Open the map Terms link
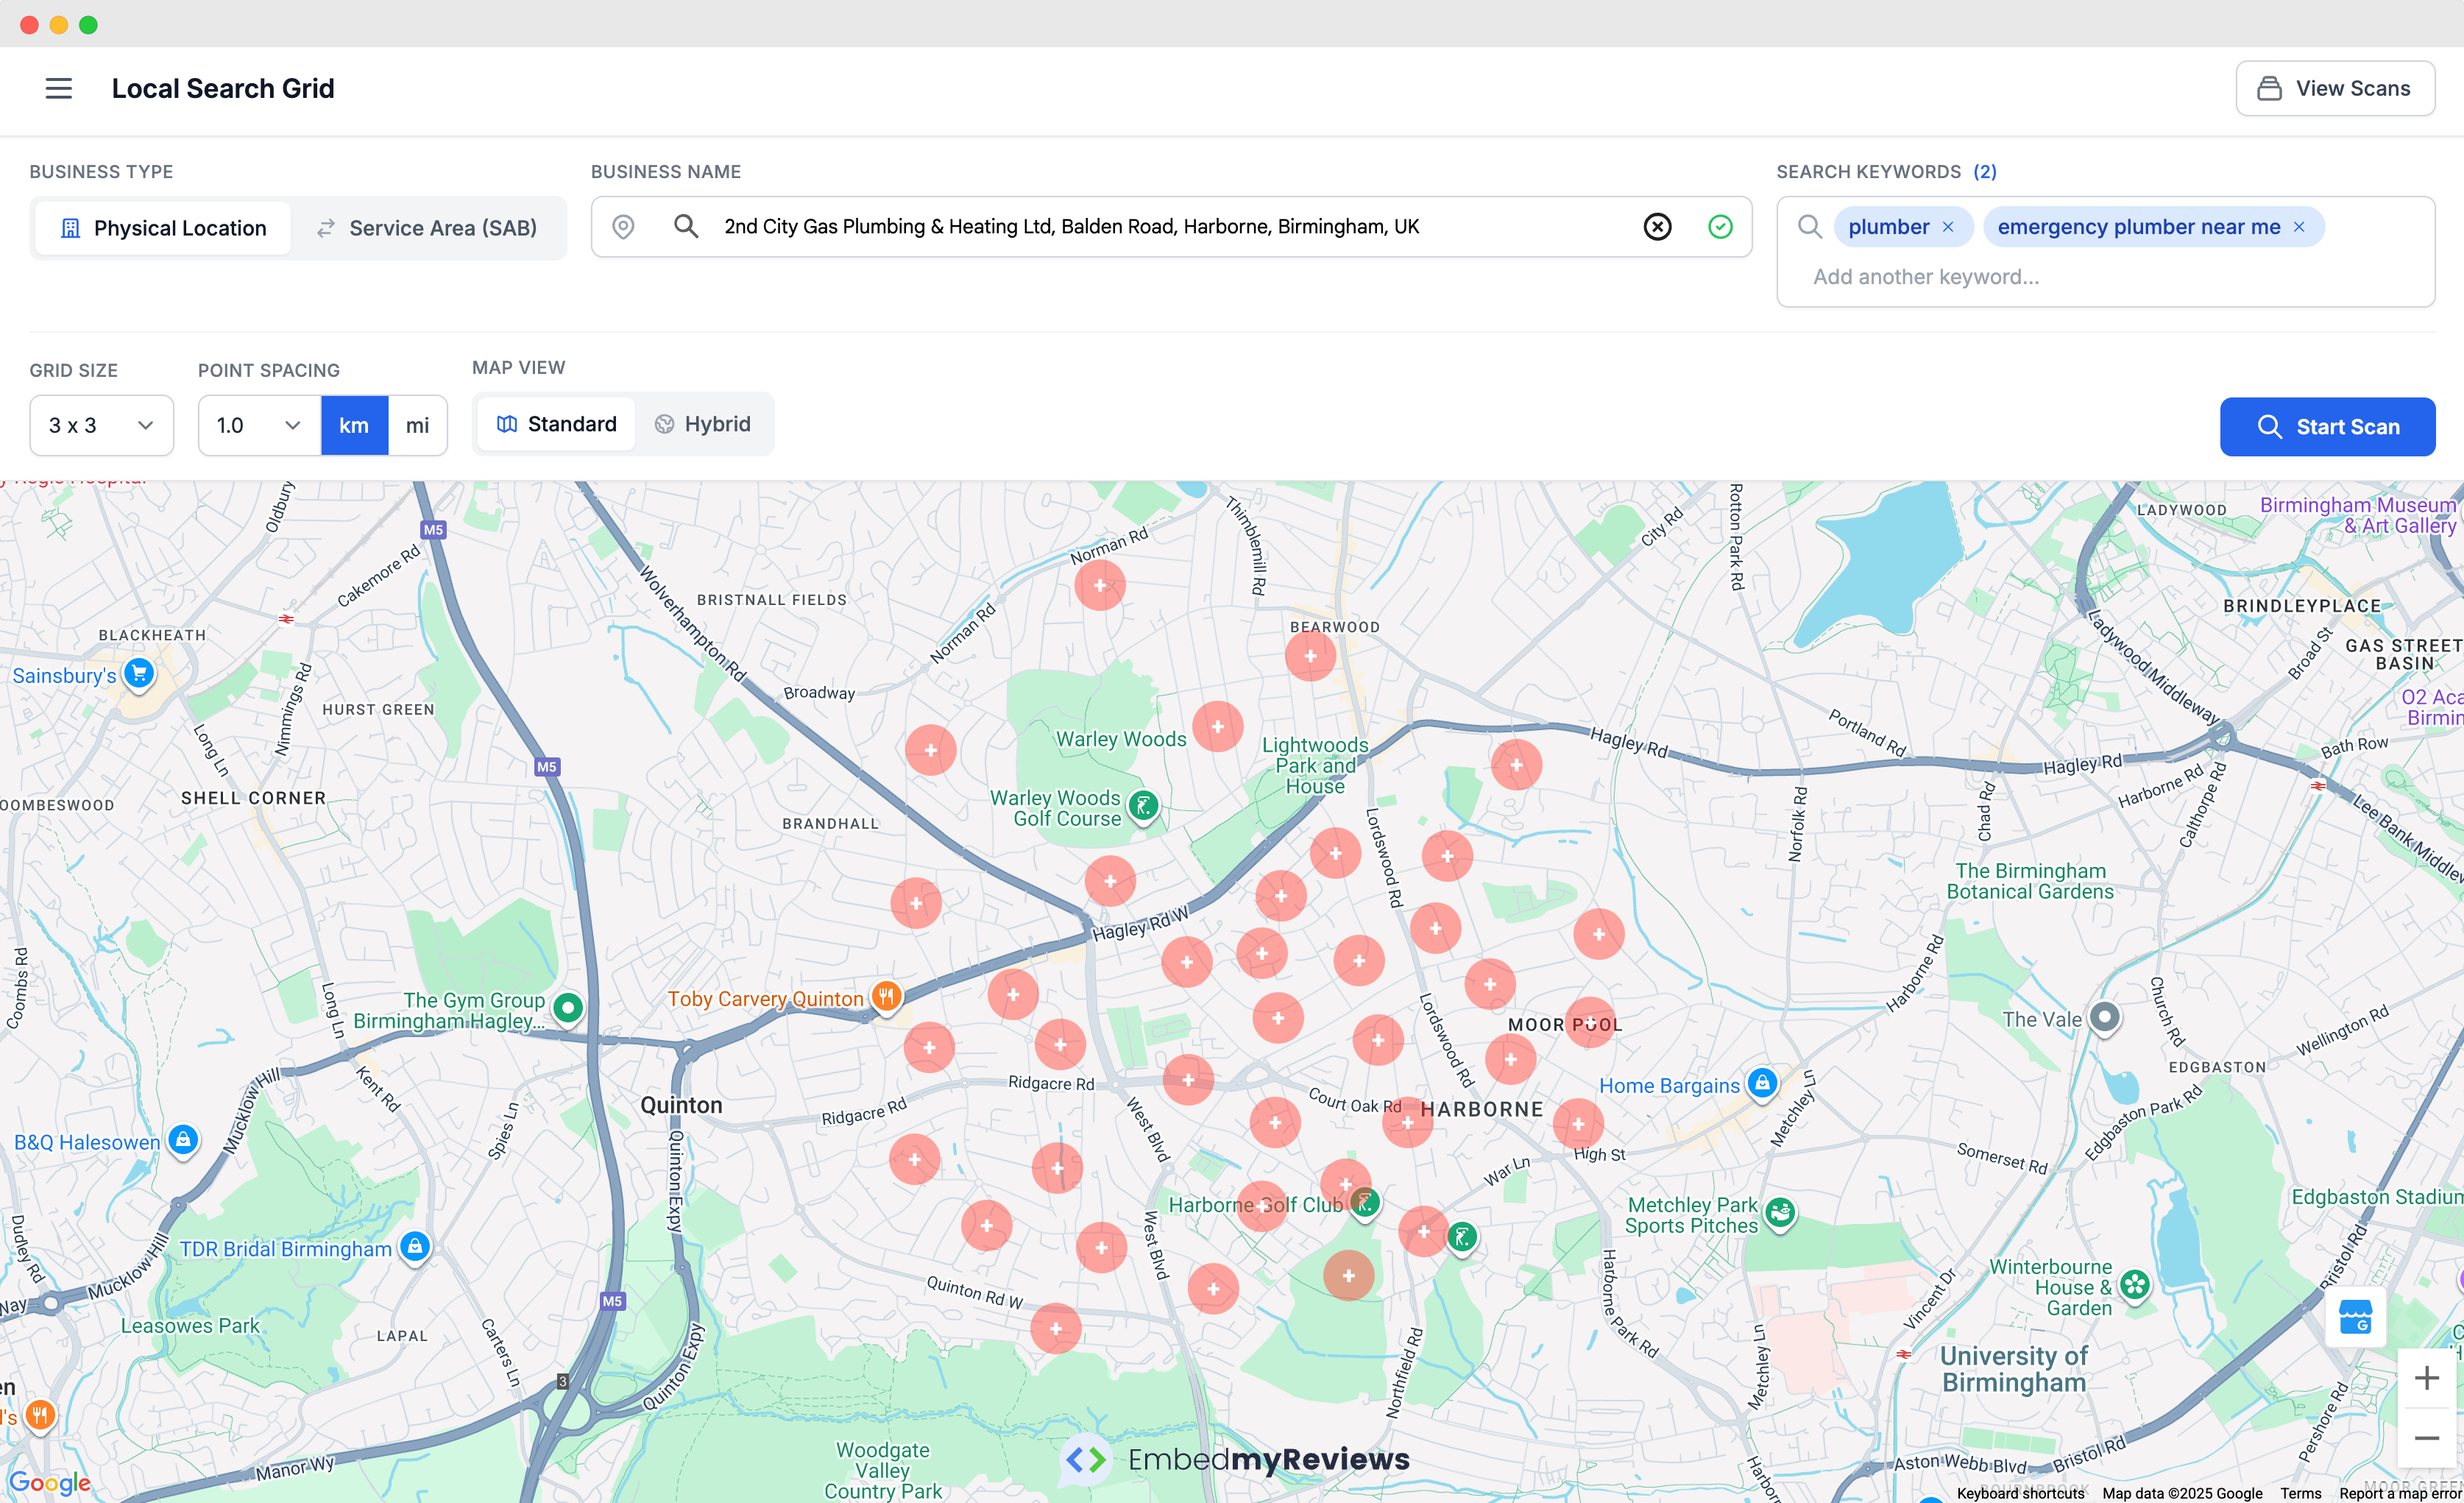The image size is (2464, 1503). (x=2300, y=1493)
